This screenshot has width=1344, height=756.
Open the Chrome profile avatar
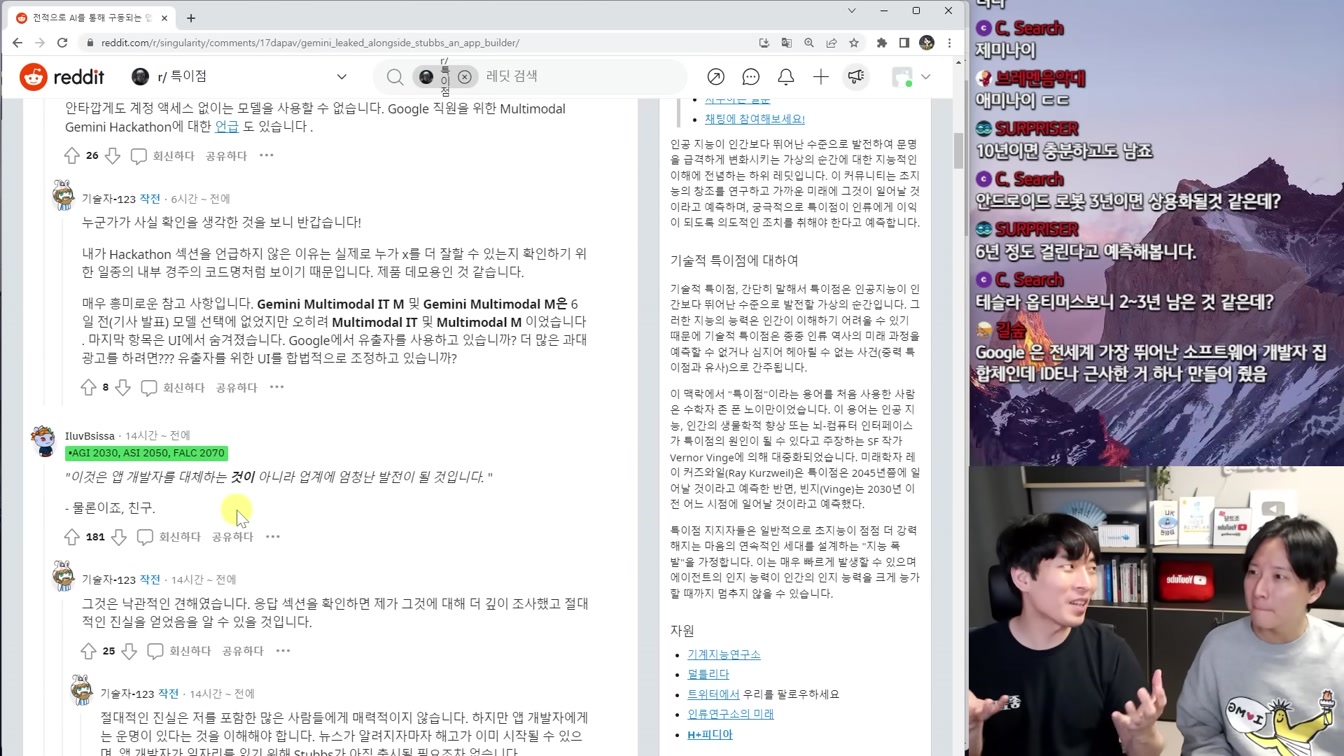[x=927, y=43]
